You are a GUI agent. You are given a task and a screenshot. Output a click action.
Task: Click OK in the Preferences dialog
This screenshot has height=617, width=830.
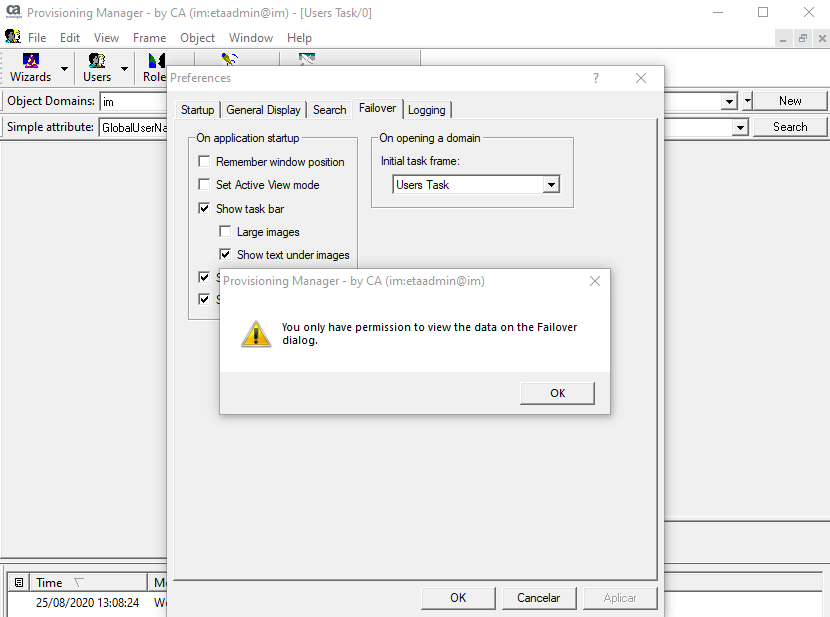click(x=458, y=598)
